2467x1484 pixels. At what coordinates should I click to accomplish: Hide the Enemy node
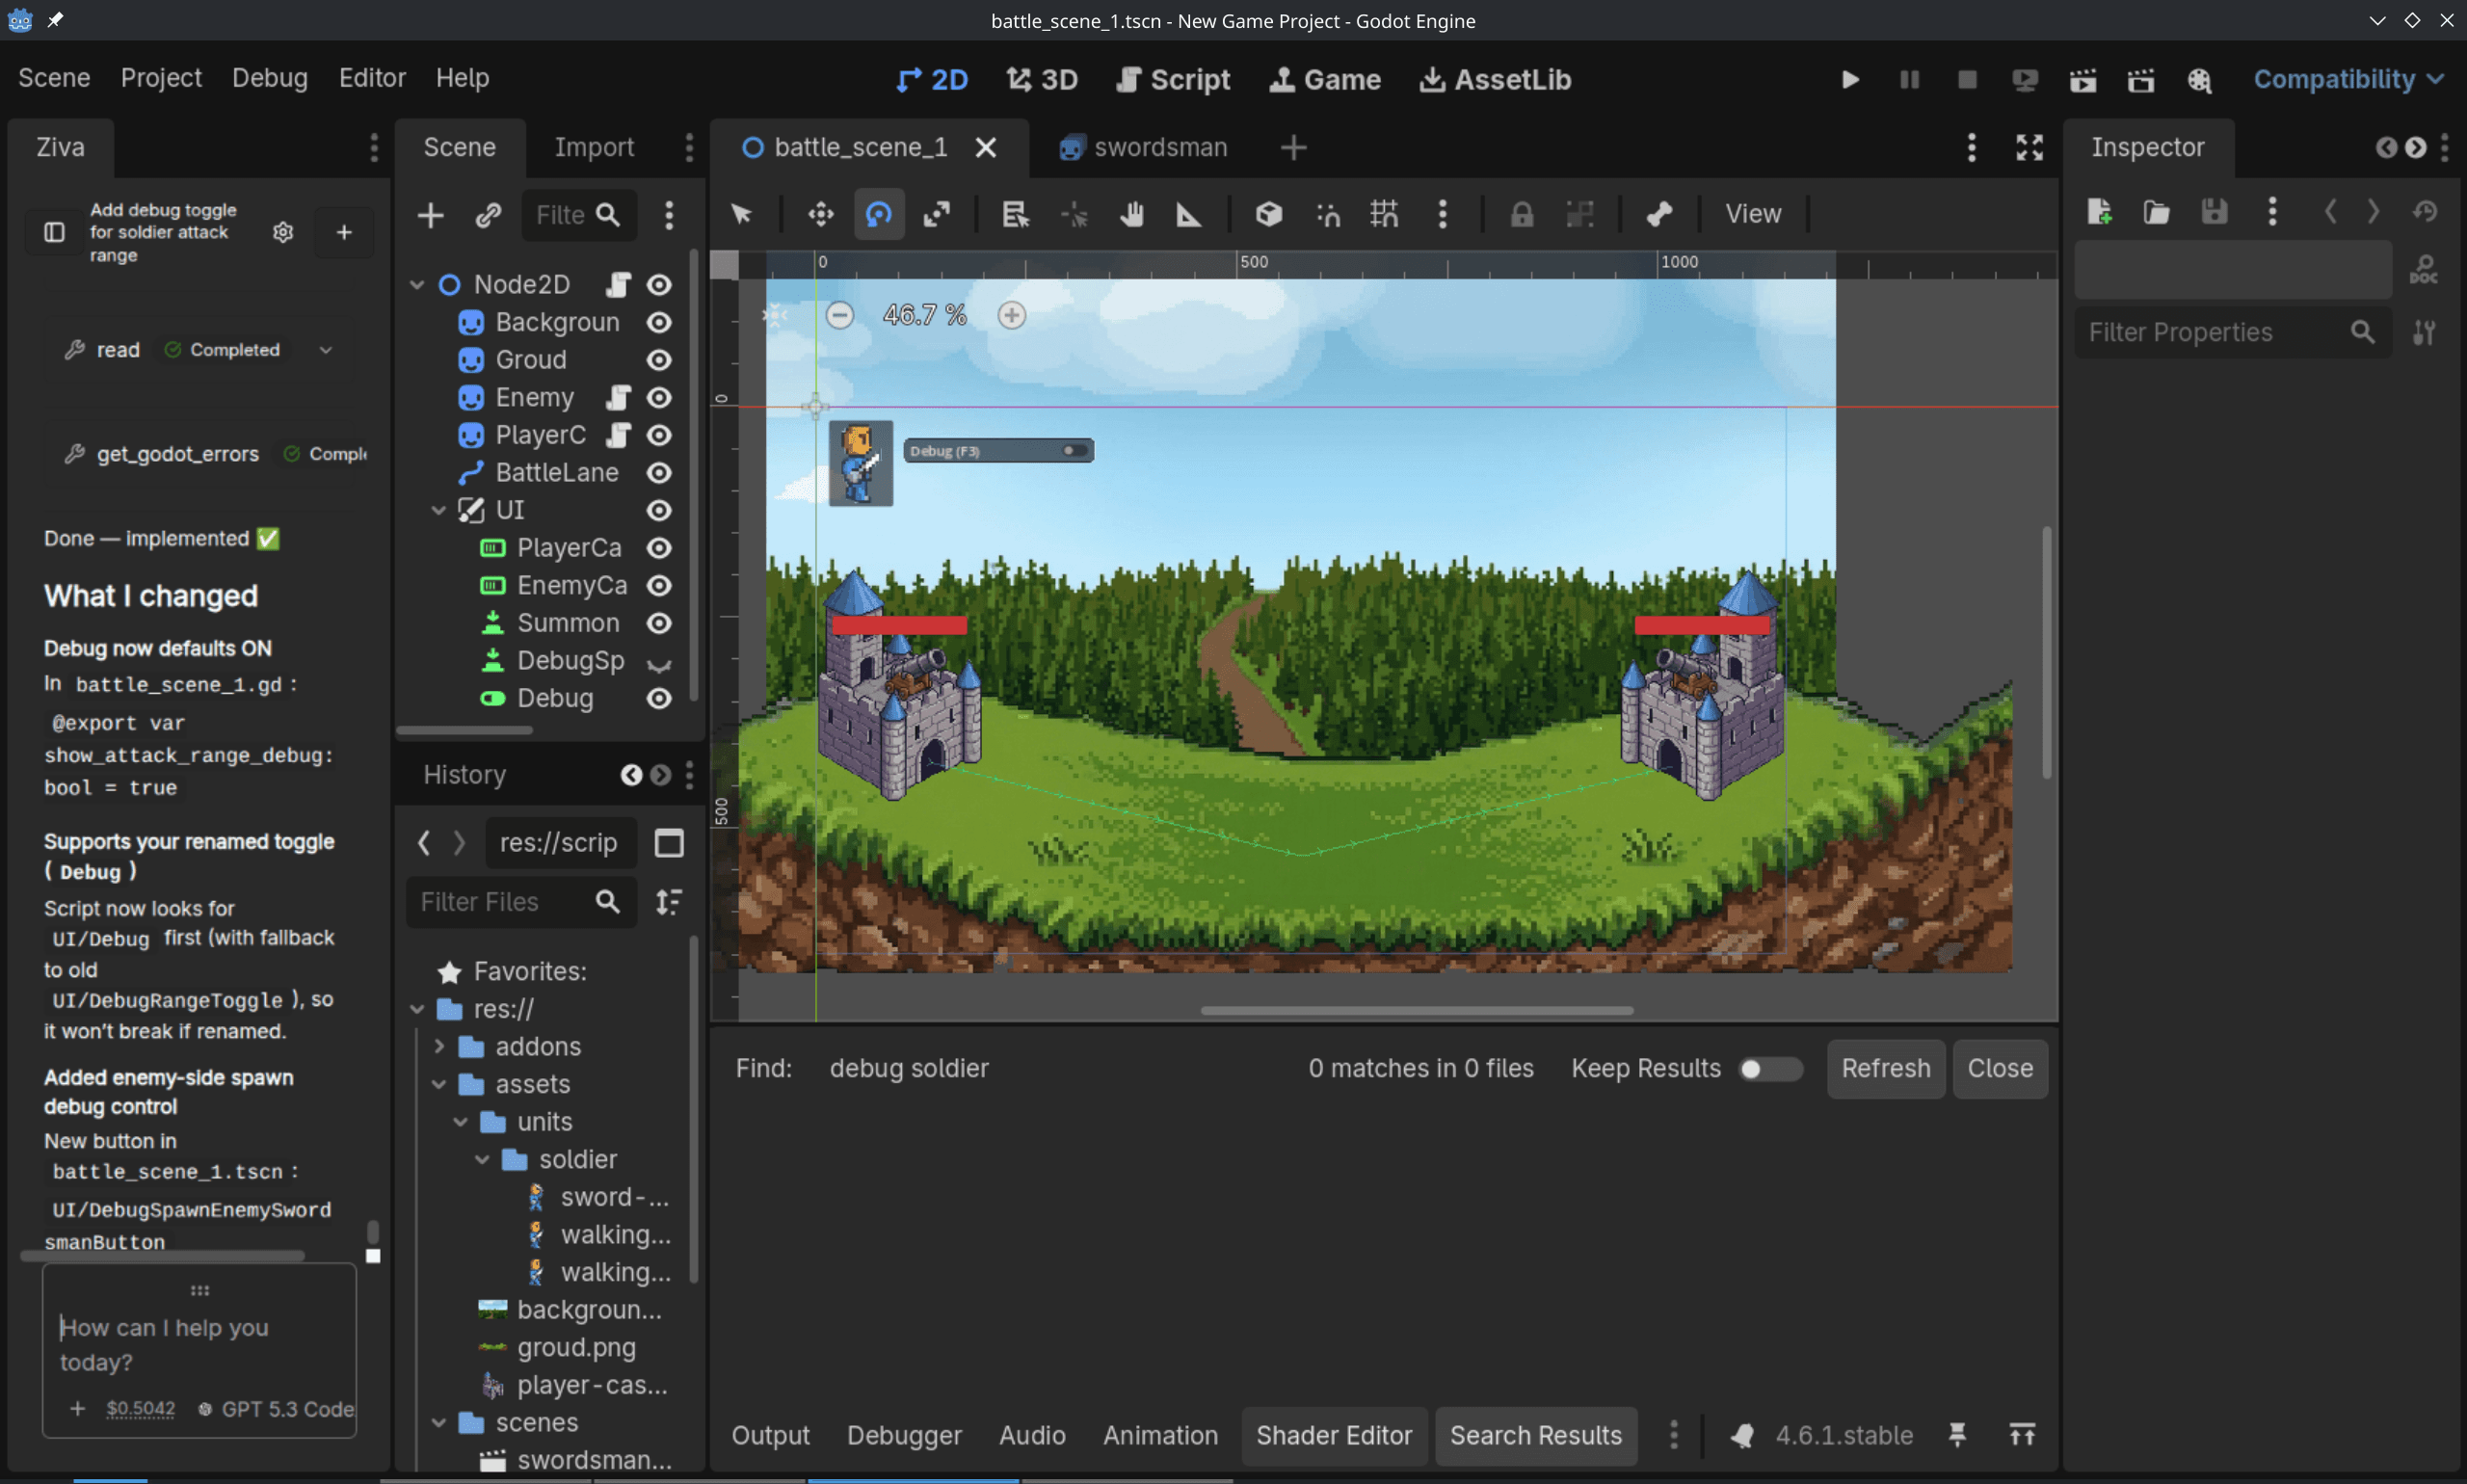659,398
